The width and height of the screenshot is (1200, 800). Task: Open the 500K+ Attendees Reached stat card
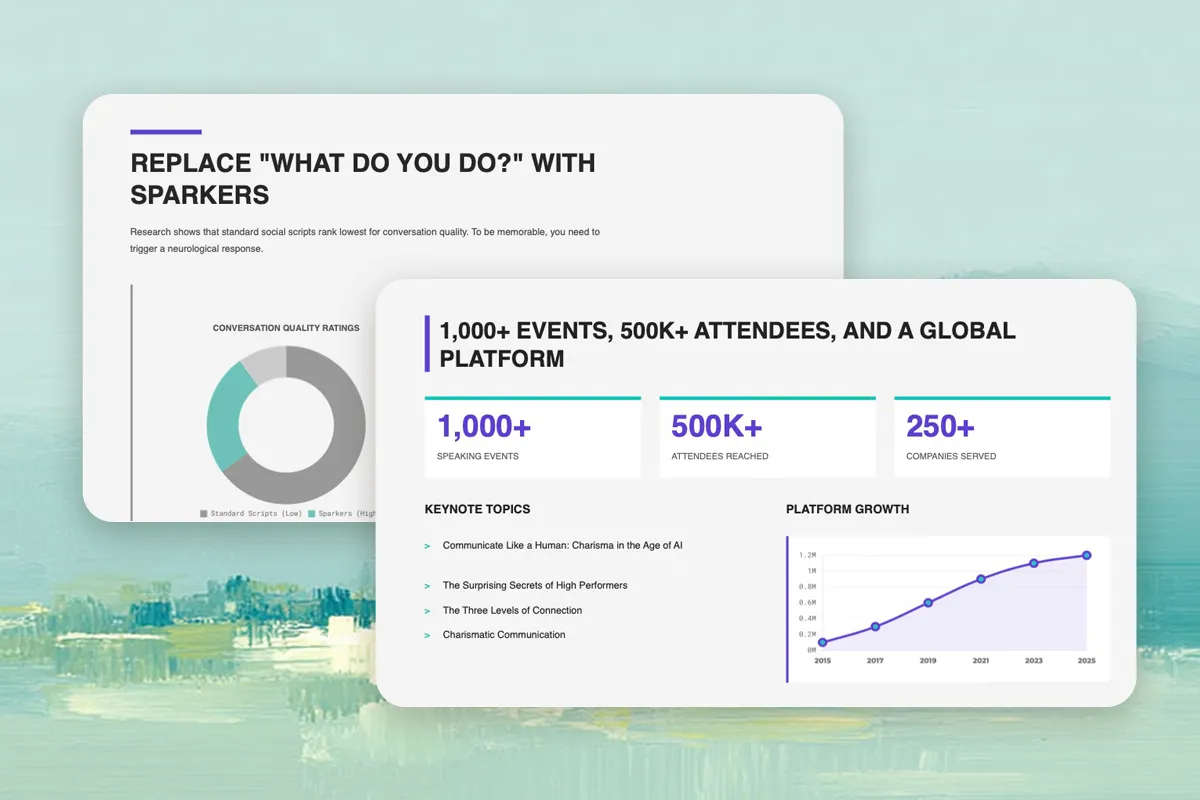tap(767, 438)
